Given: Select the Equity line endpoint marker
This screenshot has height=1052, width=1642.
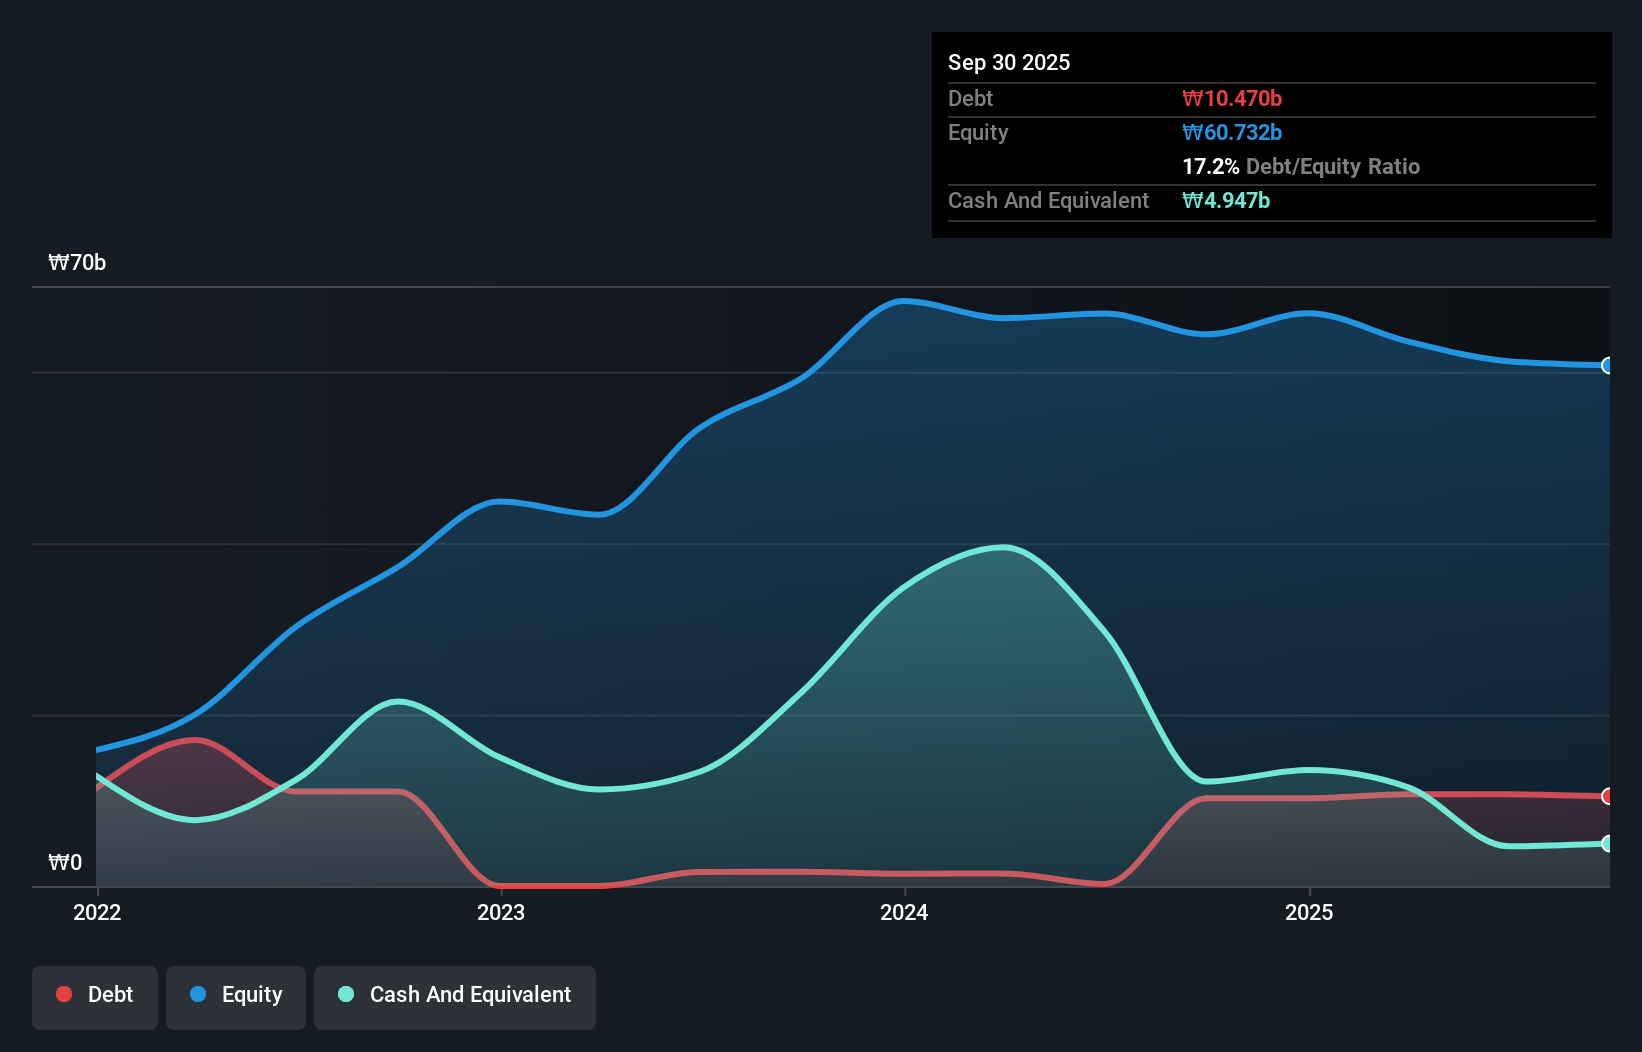Looking at the screenshot, I should coord(1607,366).
